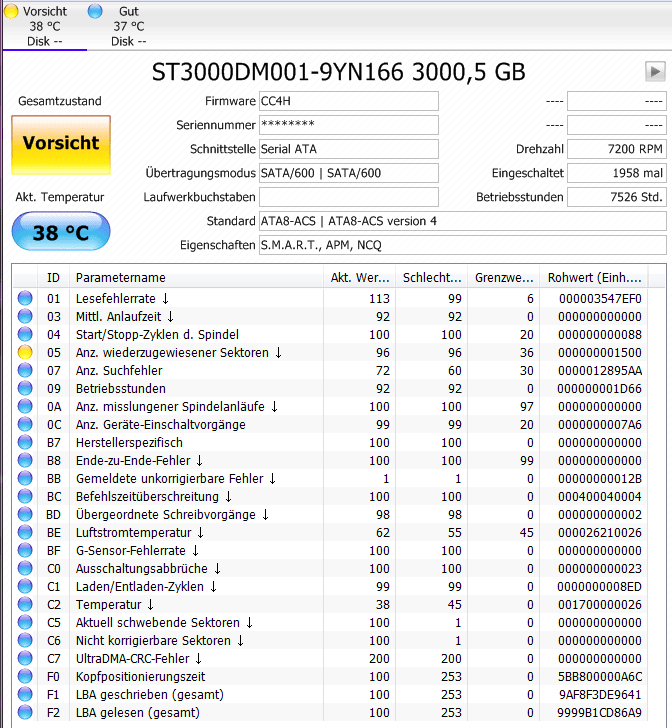
Task: Click status icon of Gemeldete unkorrigierbare Fehler
Action: pyautogui.click(x=25, y=478)
